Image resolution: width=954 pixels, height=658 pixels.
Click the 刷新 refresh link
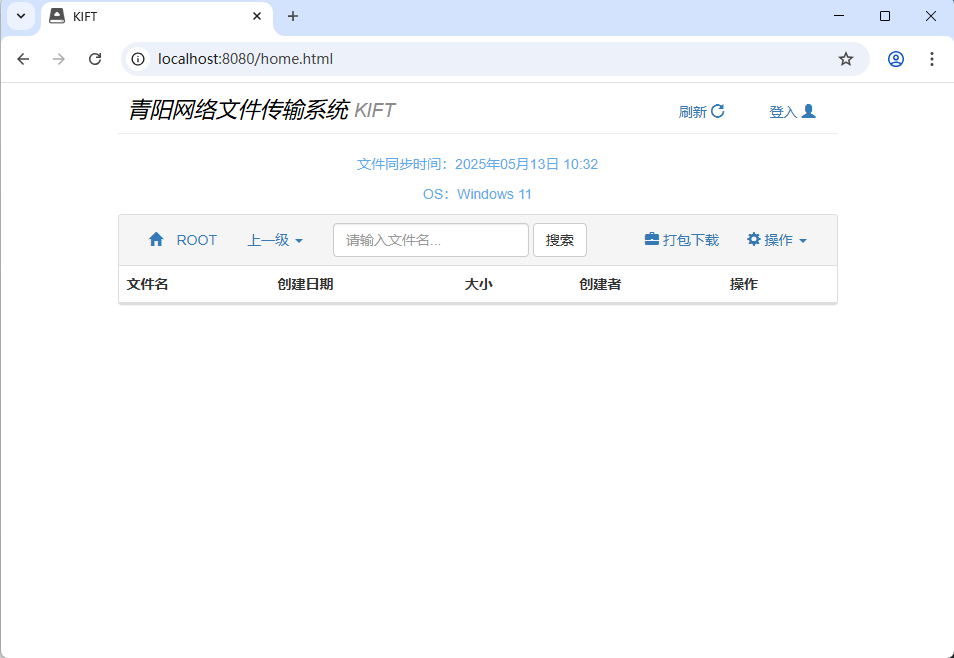[x=694, y=111]
